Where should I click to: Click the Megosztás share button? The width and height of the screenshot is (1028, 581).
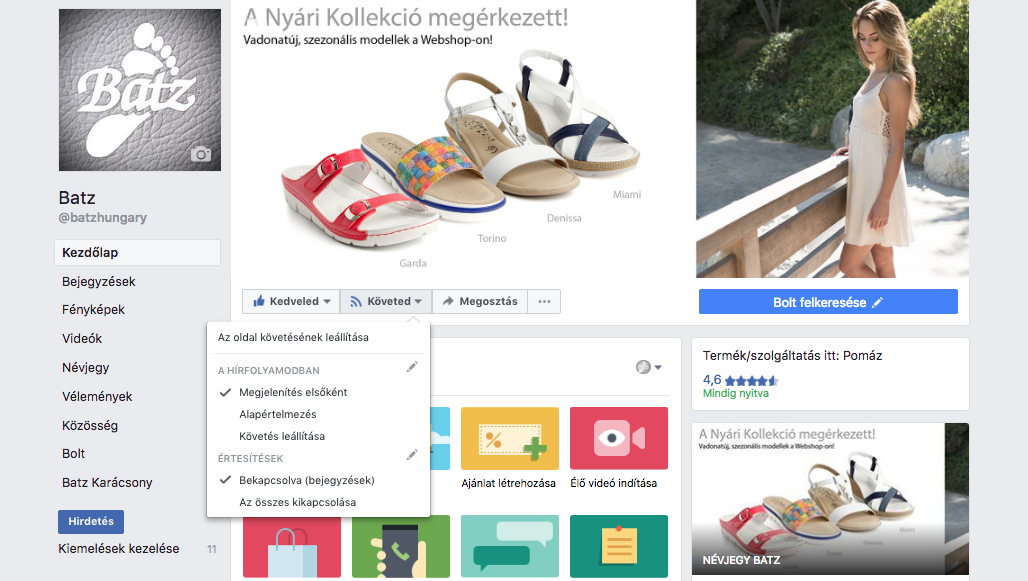click(x=480, y=302)
